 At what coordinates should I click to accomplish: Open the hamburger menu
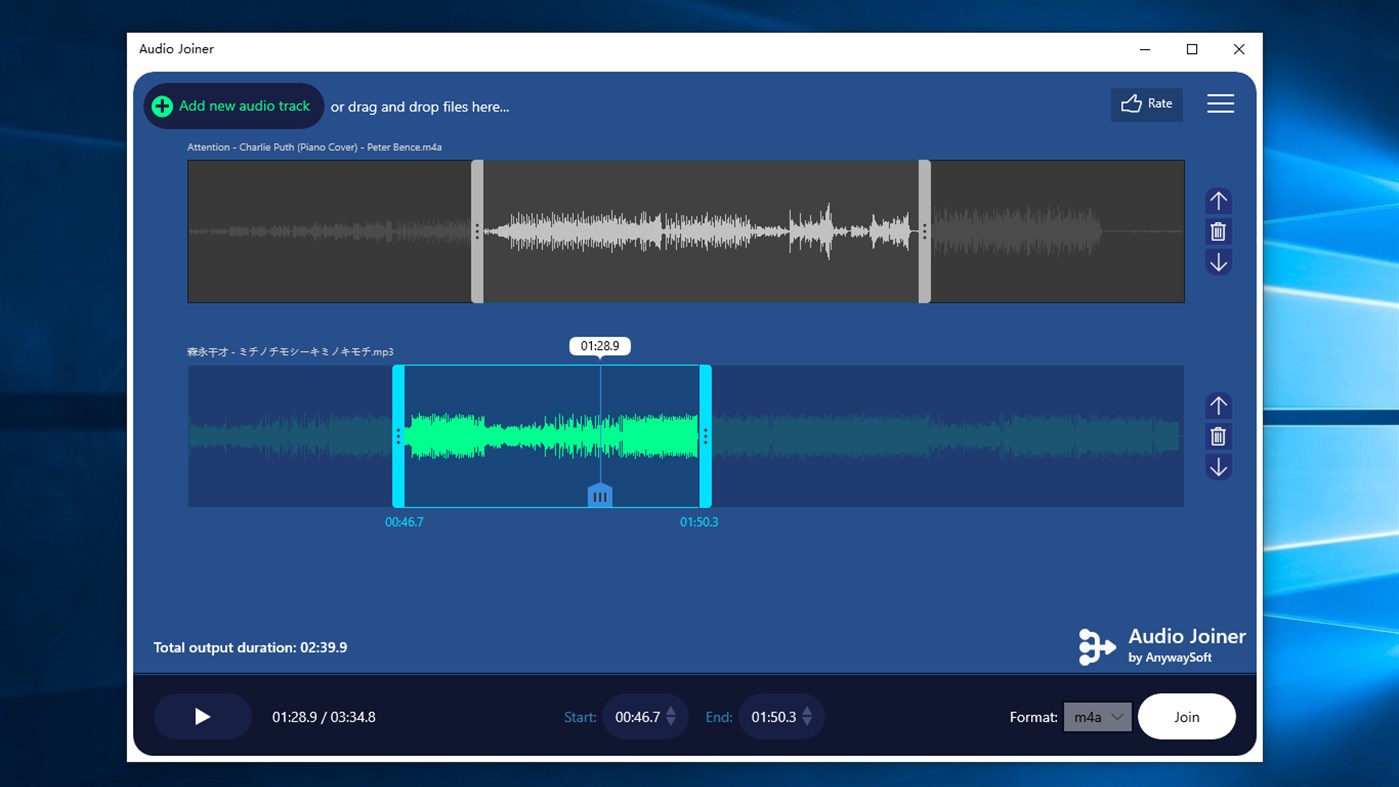click(1220, 103)
